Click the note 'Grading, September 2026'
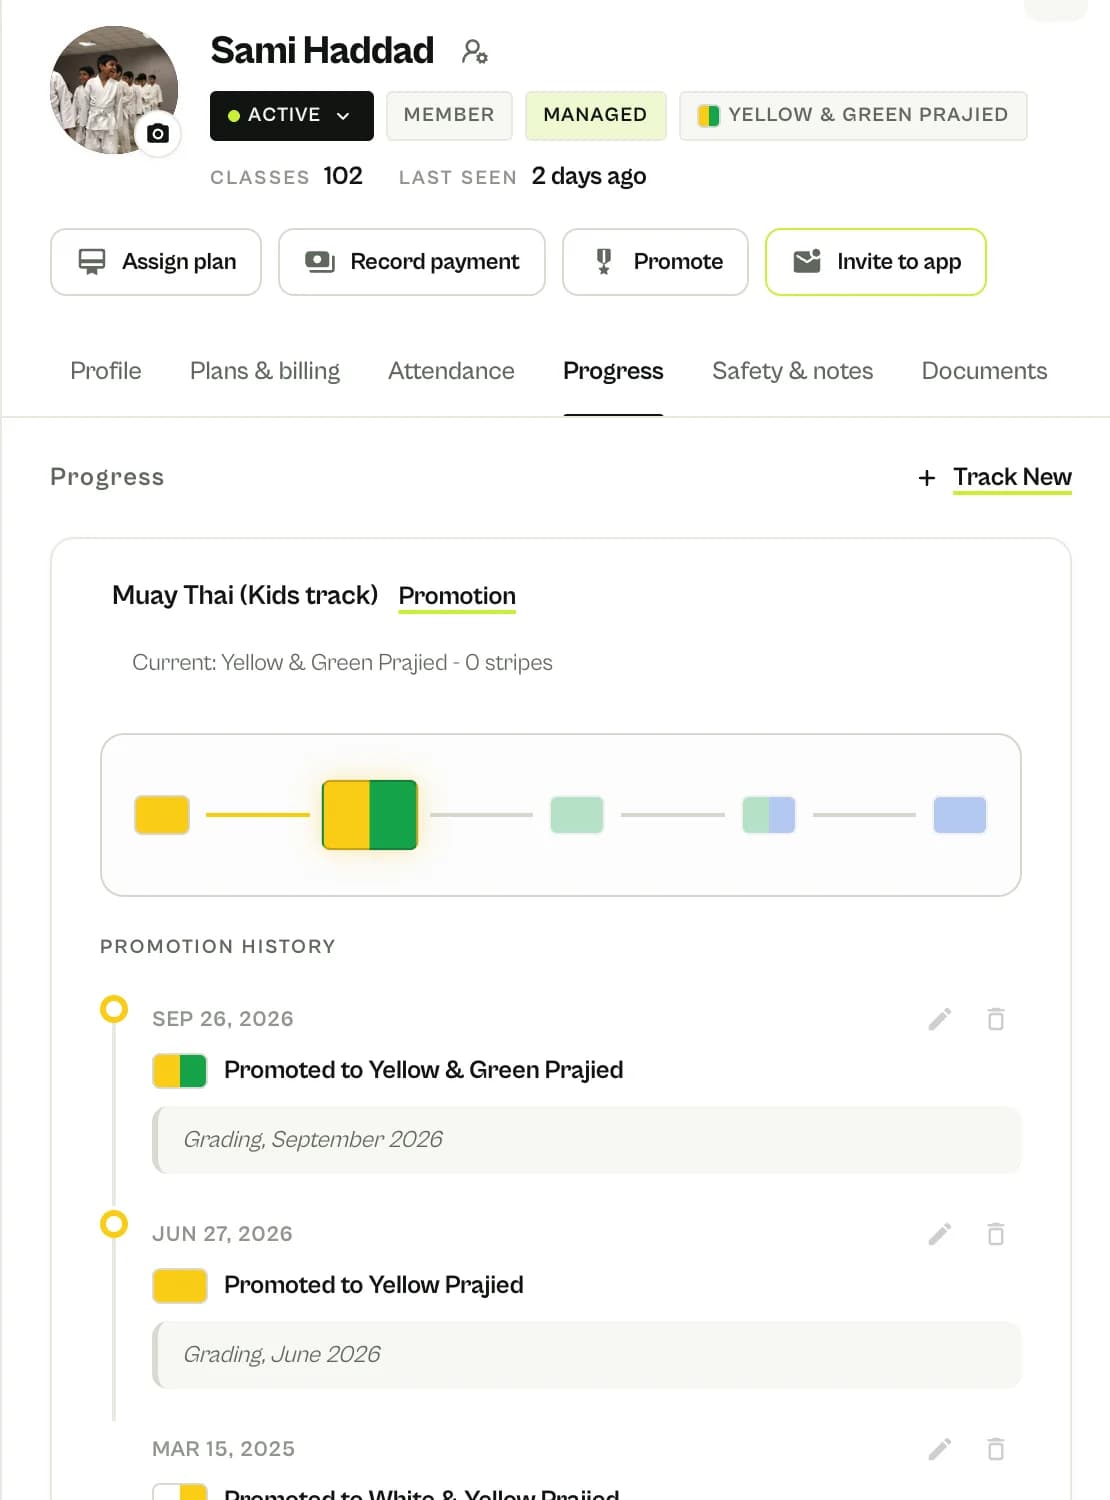 point(587,1140)
